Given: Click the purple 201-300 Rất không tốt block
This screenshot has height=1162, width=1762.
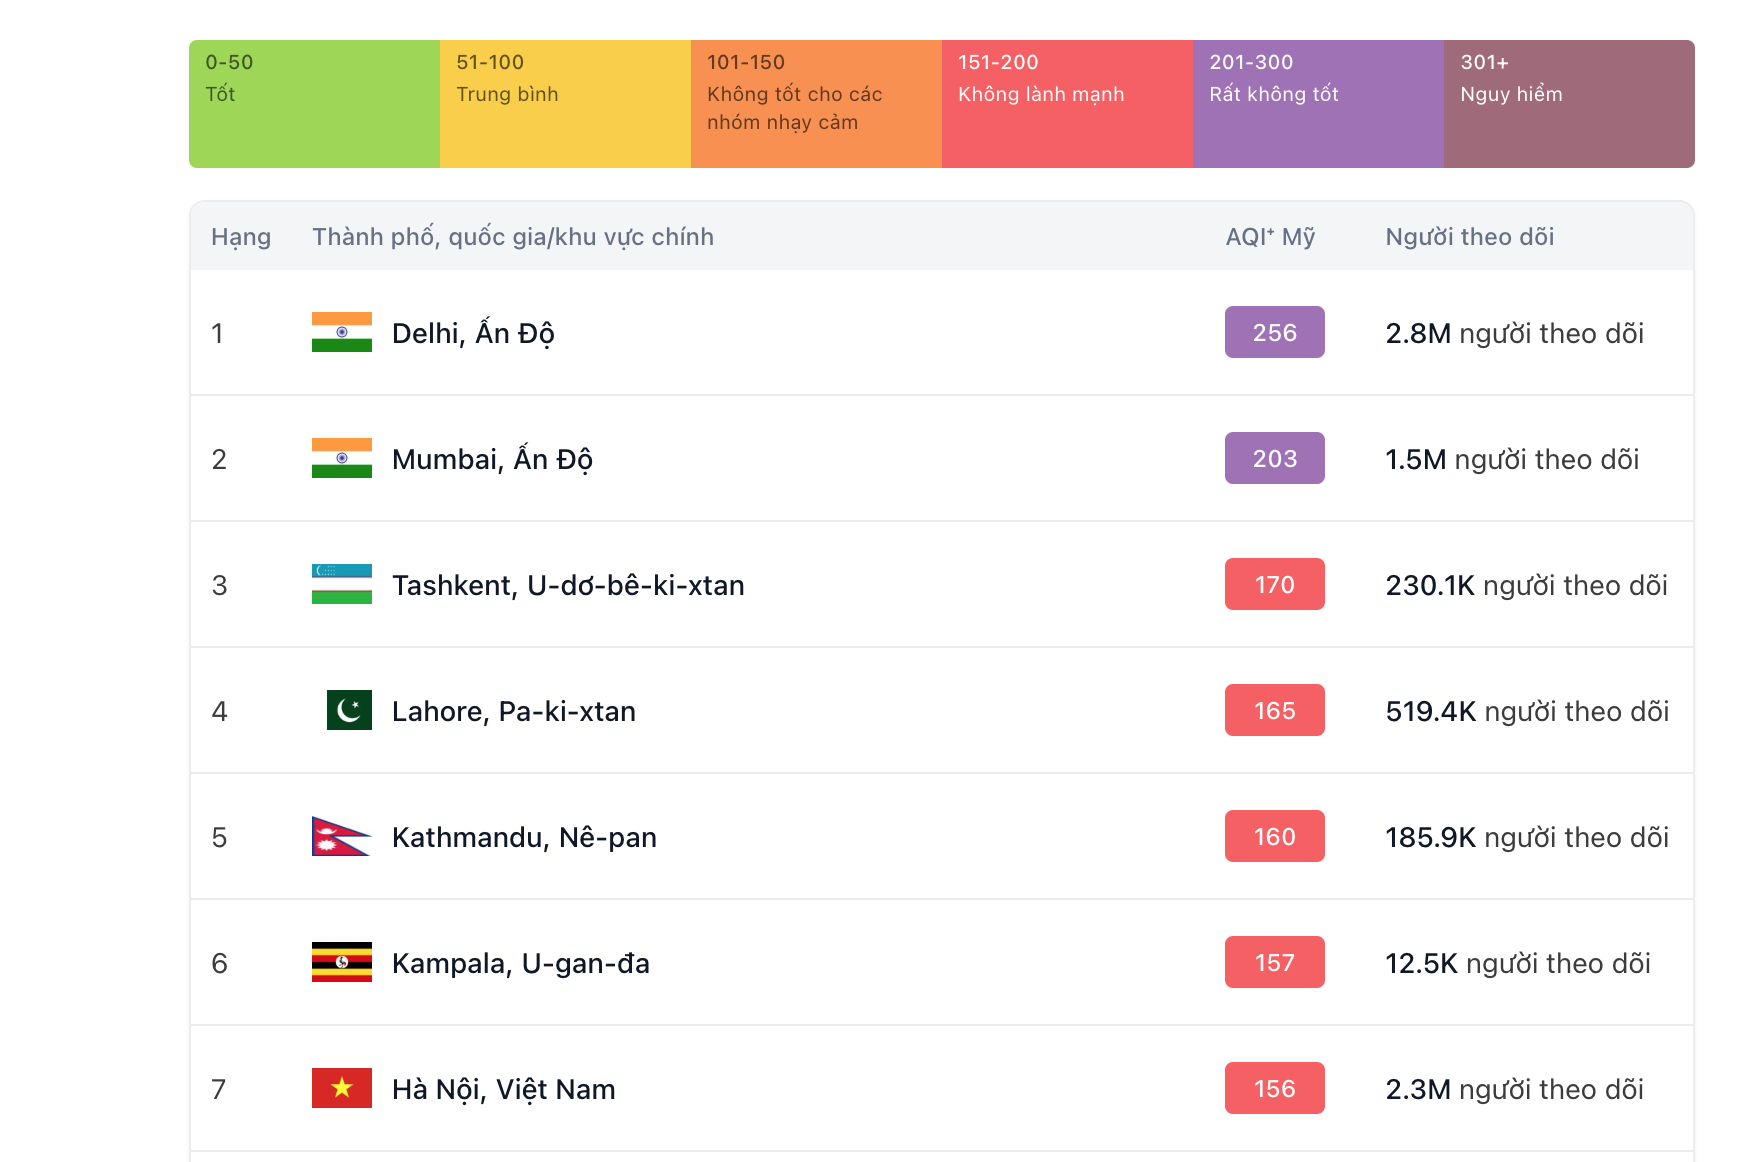Looking at the screenshot, I should point(1318,104).
